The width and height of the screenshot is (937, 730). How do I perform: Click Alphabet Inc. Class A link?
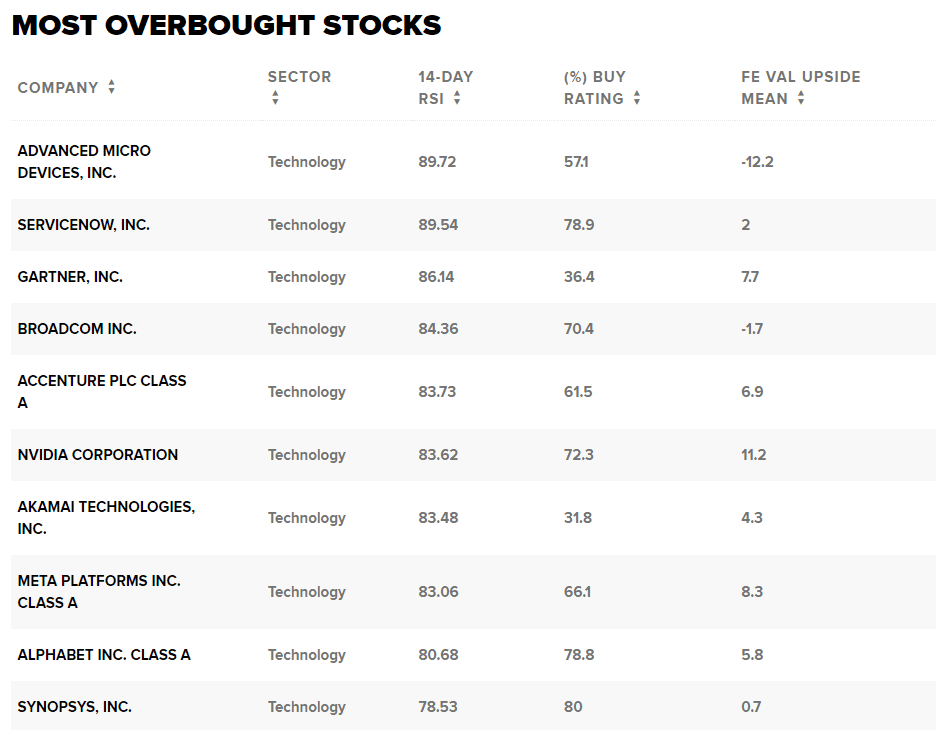coord(104,655)
